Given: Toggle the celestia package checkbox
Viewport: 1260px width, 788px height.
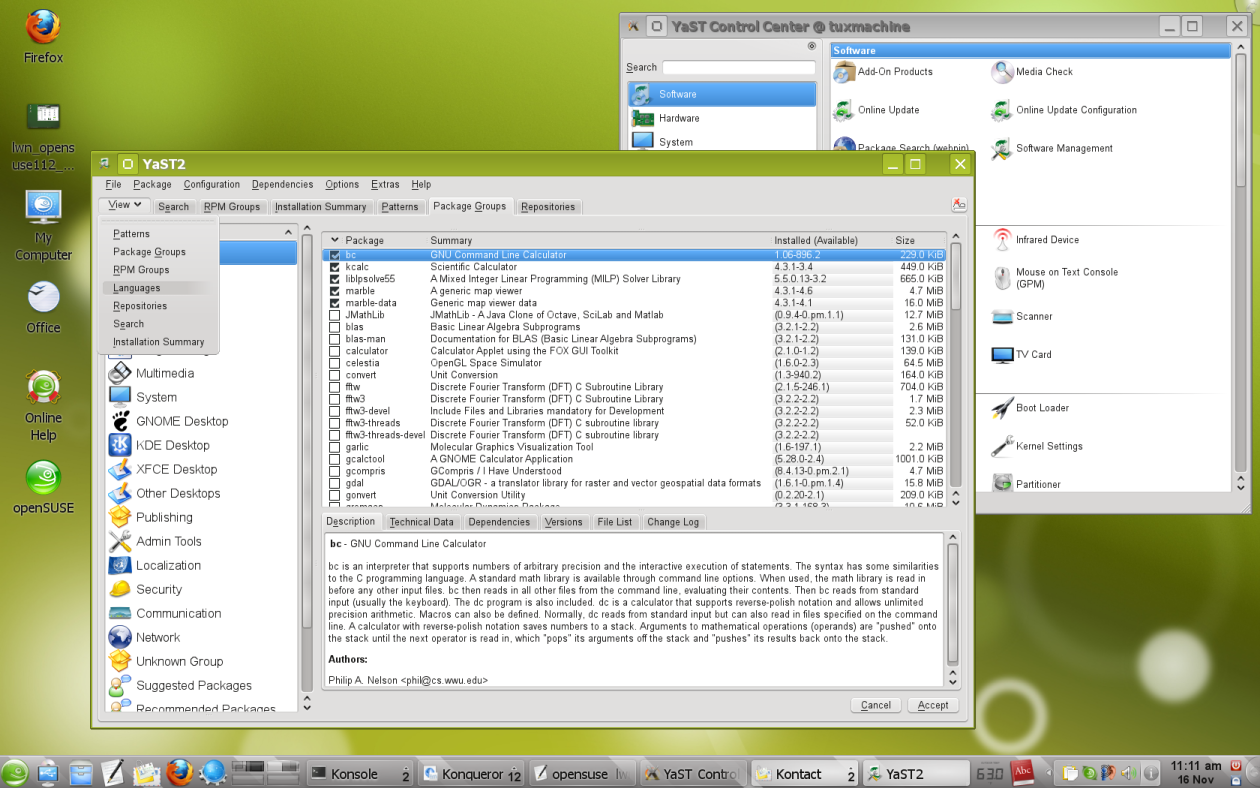Looking at the screenshot, I should [x=335, y=363].
